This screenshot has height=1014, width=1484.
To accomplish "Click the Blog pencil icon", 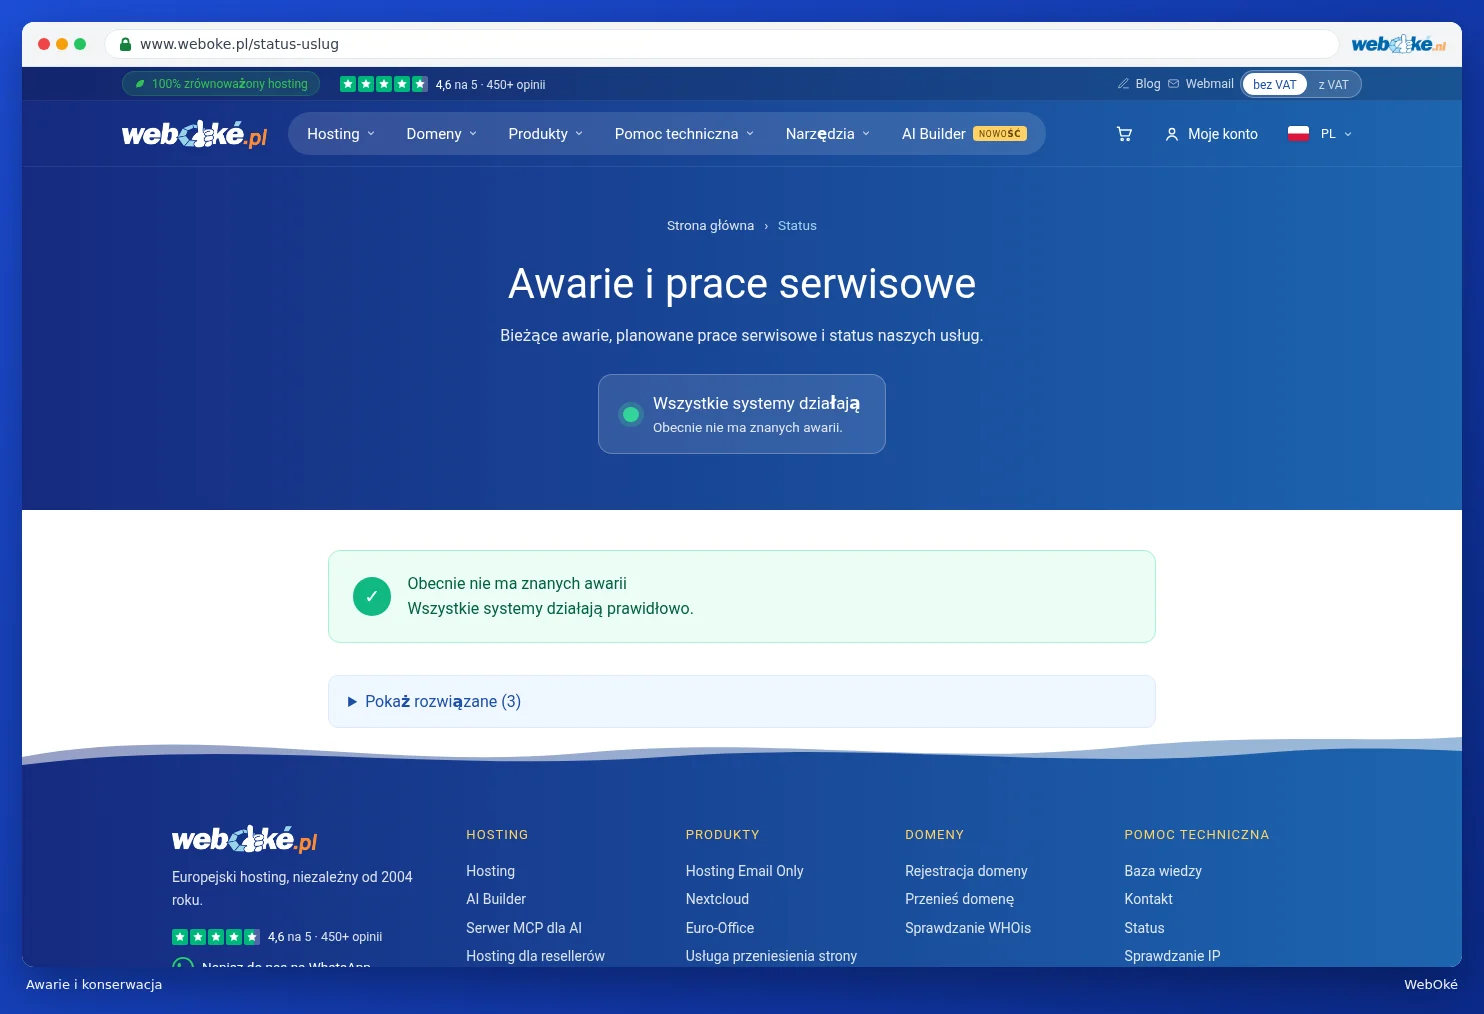I will (x=1123, y=84).
